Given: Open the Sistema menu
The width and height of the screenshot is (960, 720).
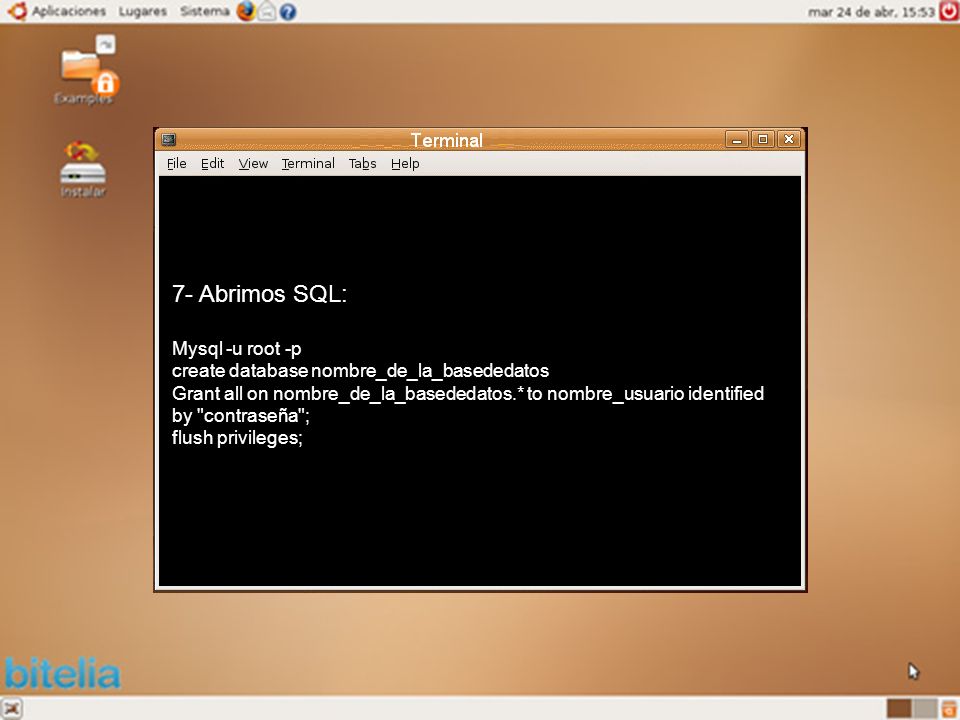Looking at the screenshot, I should [x=205, y=11].
